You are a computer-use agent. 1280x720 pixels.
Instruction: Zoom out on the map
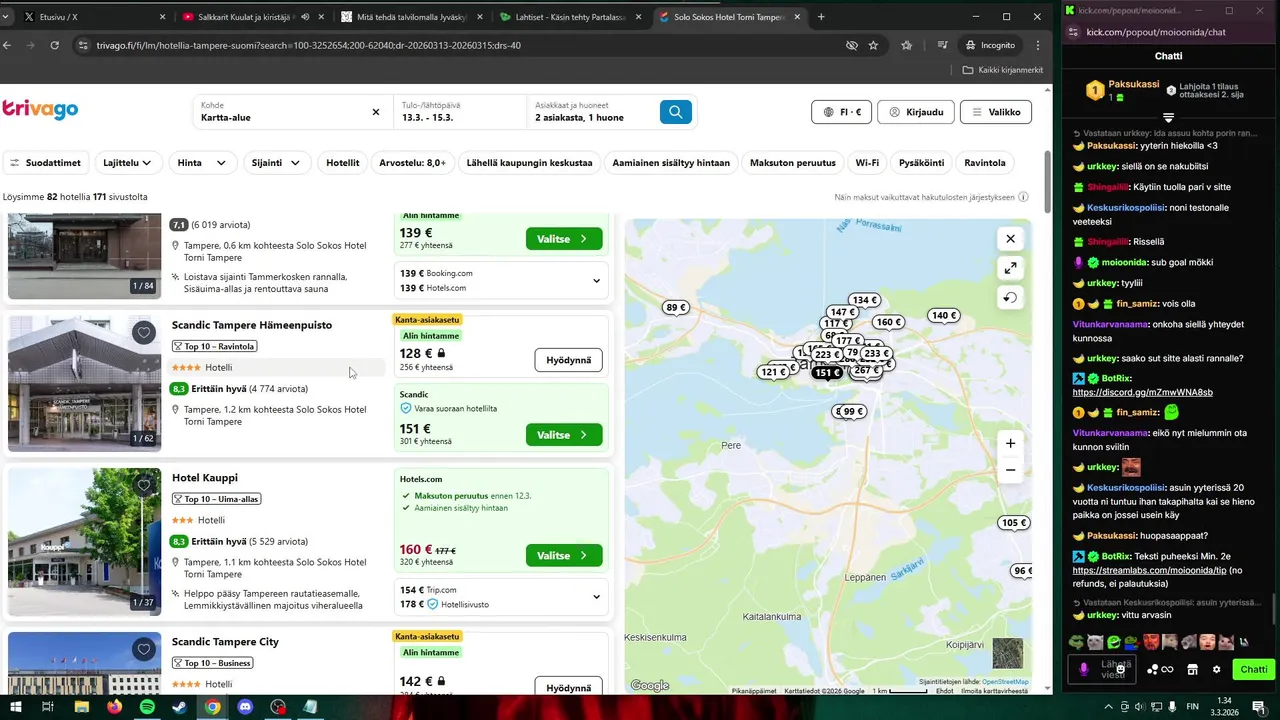point(1010,470)
